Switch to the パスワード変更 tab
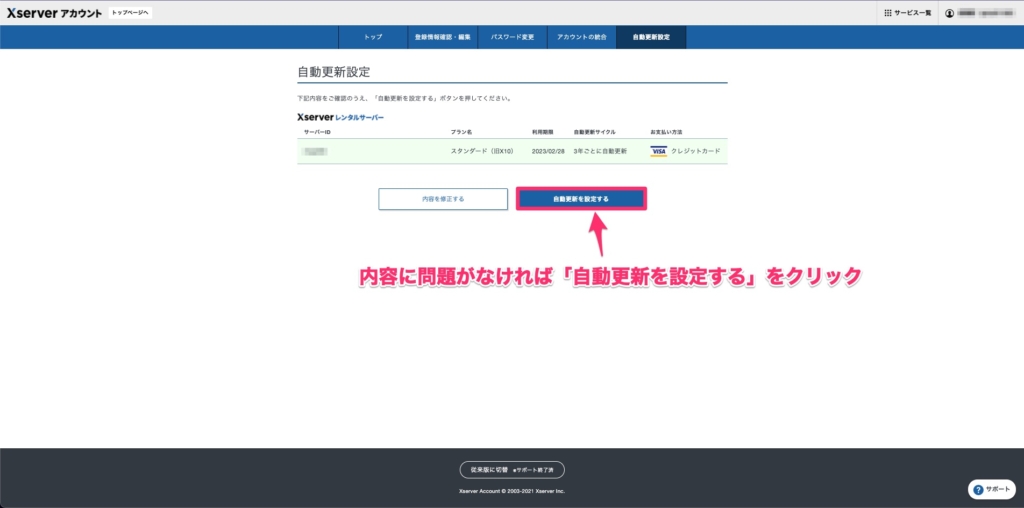 pos(512,37)
